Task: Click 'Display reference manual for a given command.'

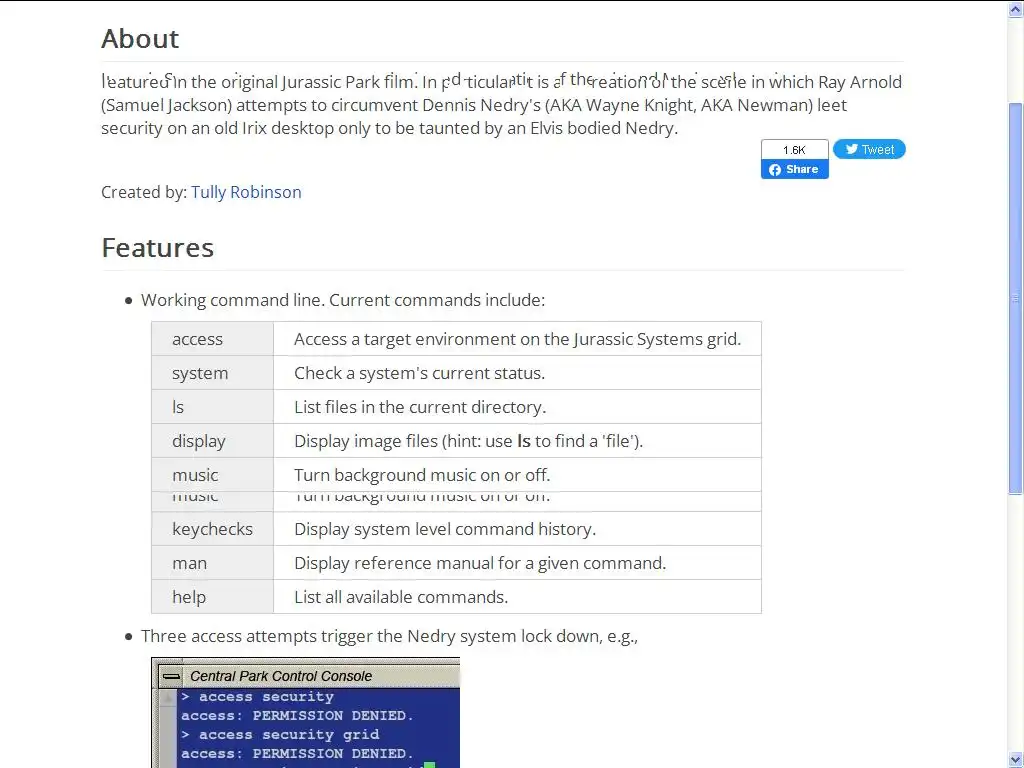Action: [480, 563]
